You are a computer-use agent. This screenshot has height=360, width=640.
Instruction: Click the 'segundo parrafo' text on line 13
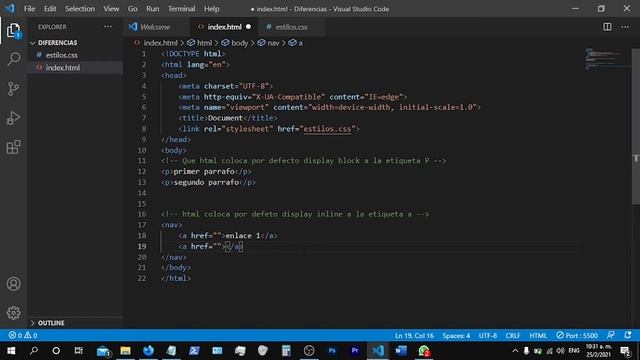point(206,182)
